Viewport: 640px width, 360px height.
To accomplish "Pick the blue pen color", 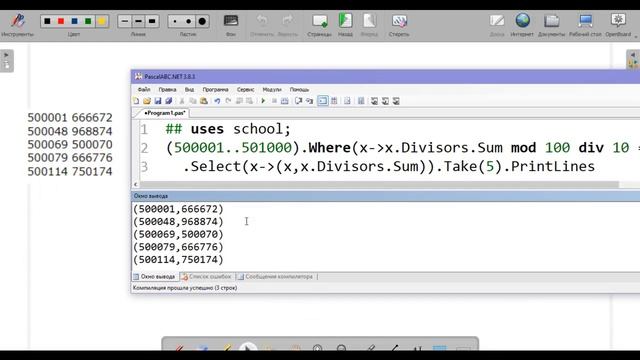I will pyautogui.click(x=74, y=21).
